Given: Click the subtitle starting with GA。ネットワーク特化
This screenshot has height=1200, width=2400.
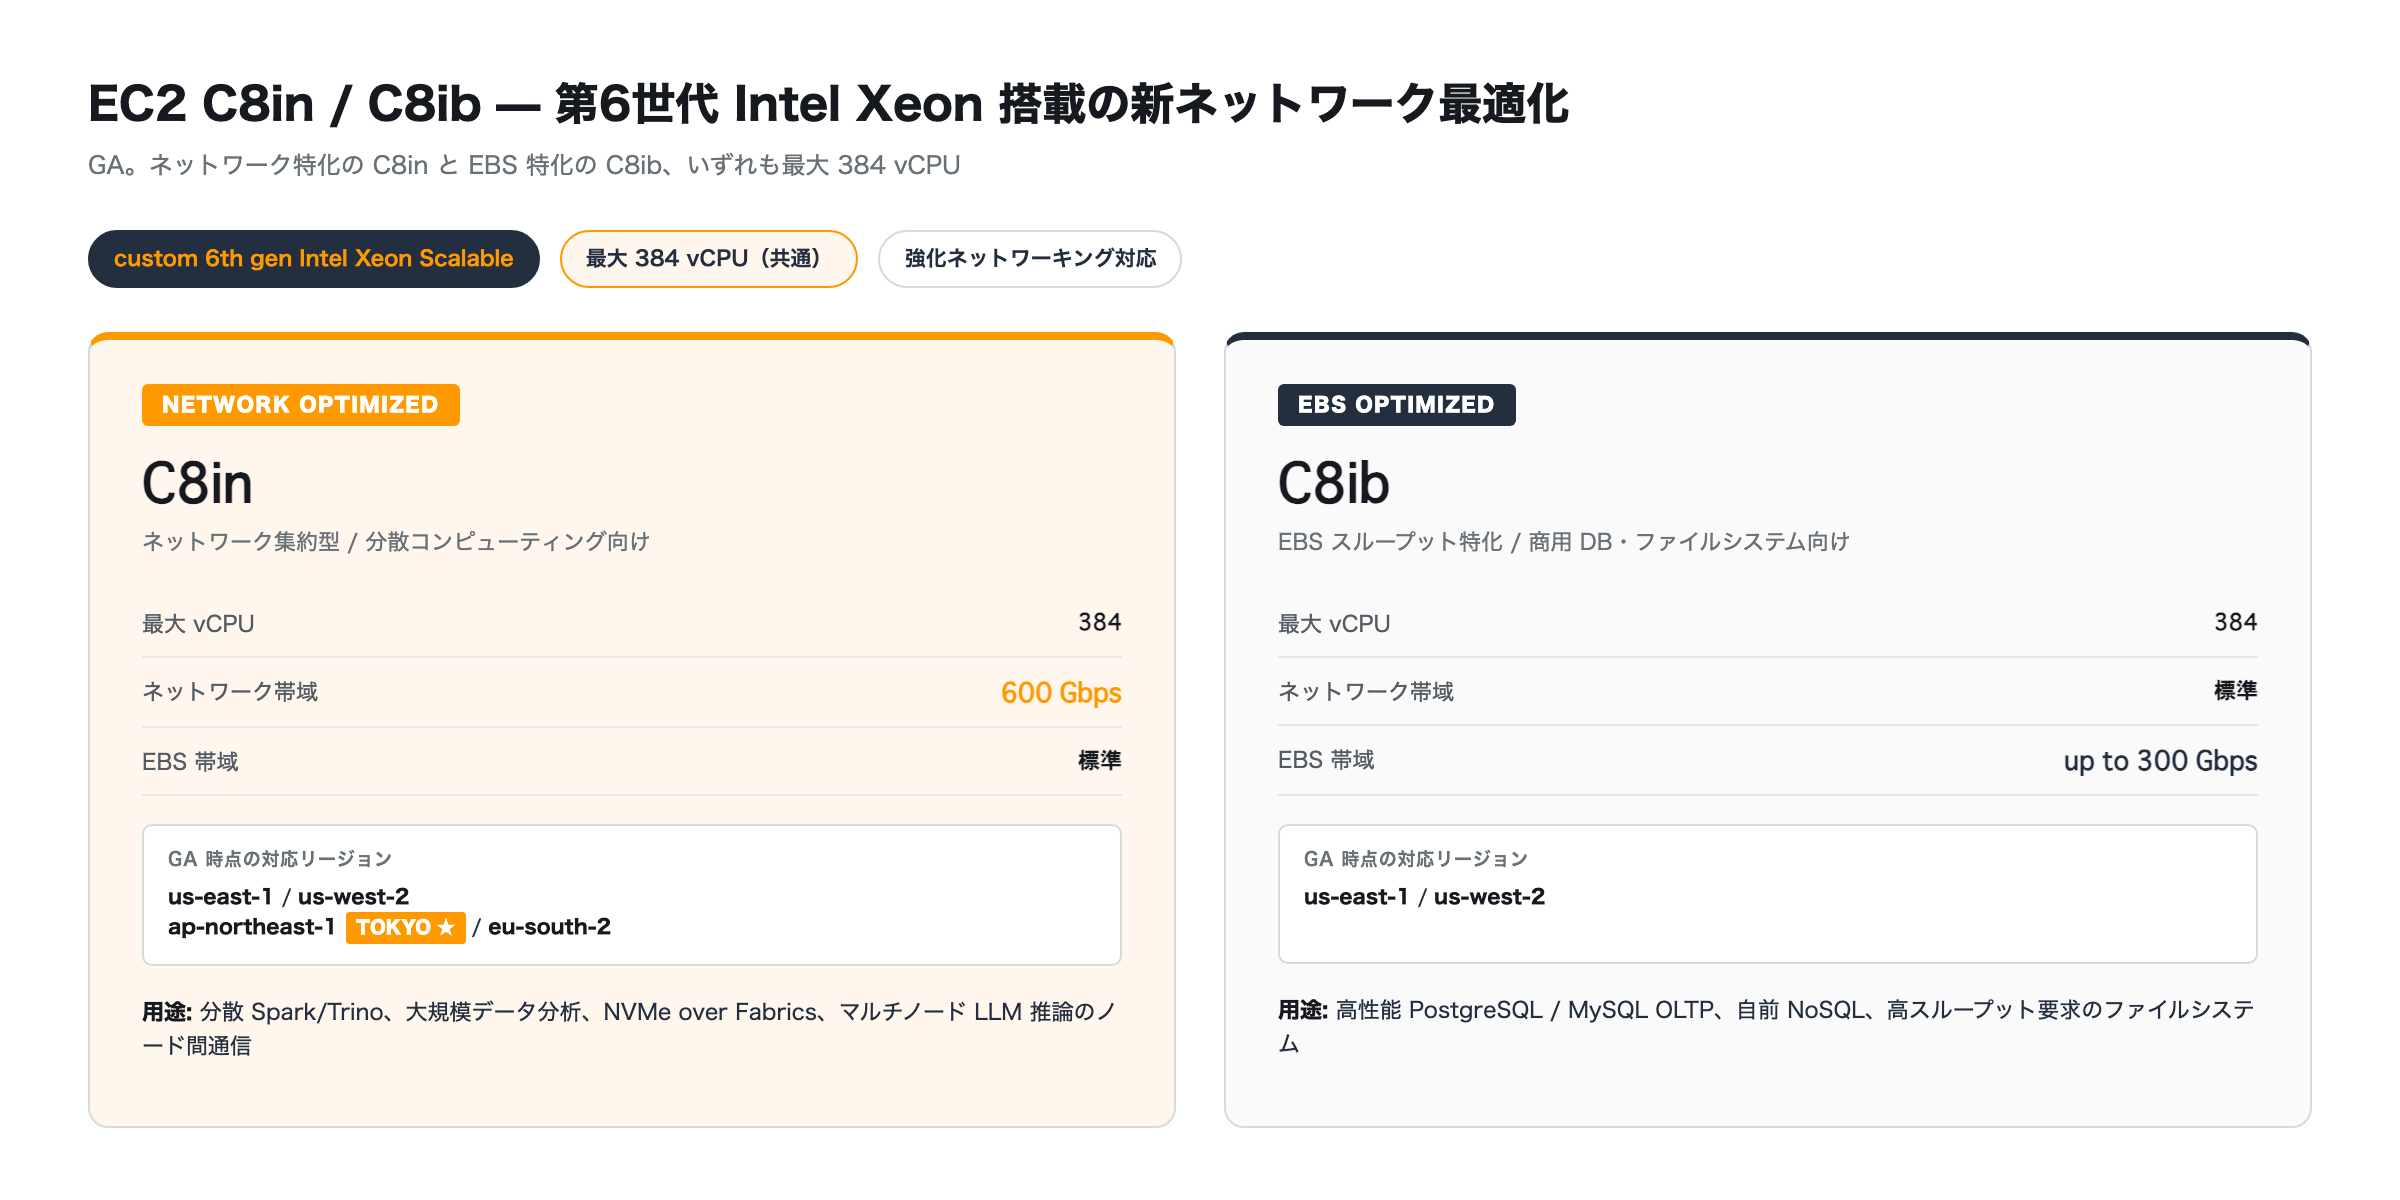Looking at the screenshot, I should click(x=524, y=165).
